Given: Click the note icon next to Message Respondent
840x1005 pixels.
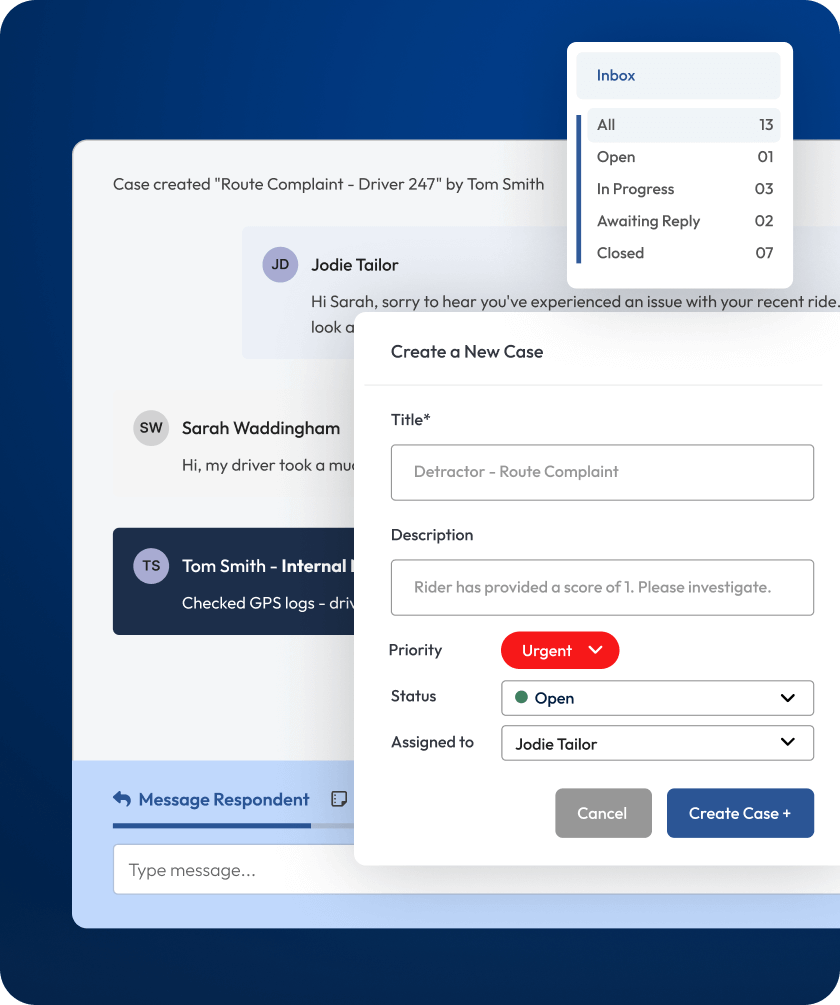Looking at the screenshot, I should tap(339, 799).
